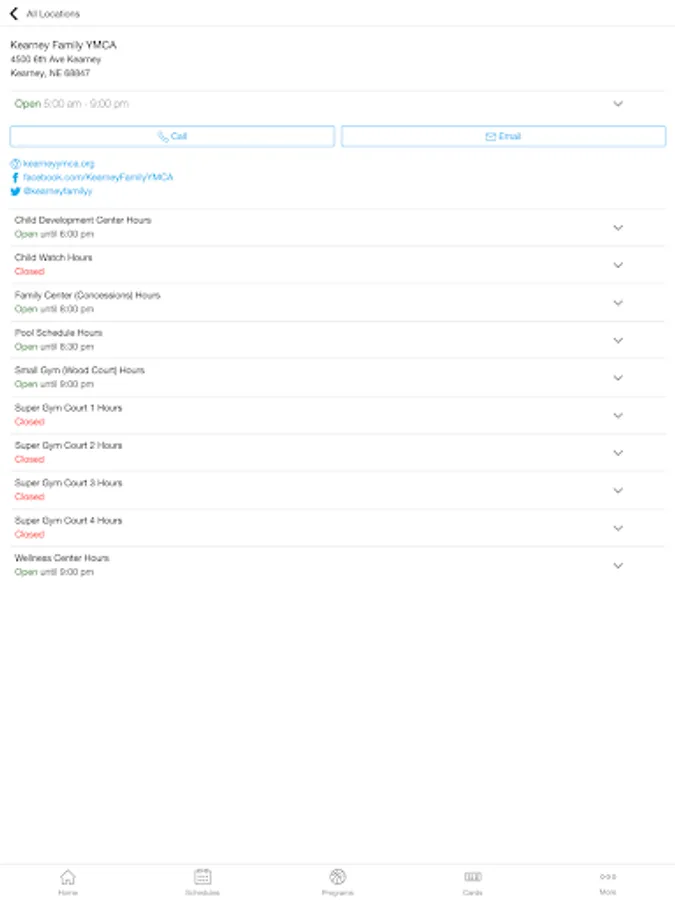This screenshot has width=675, height=900.
Task: Select the 'Super Gym Court 3 Hours' title
Action: pos(68,483)
